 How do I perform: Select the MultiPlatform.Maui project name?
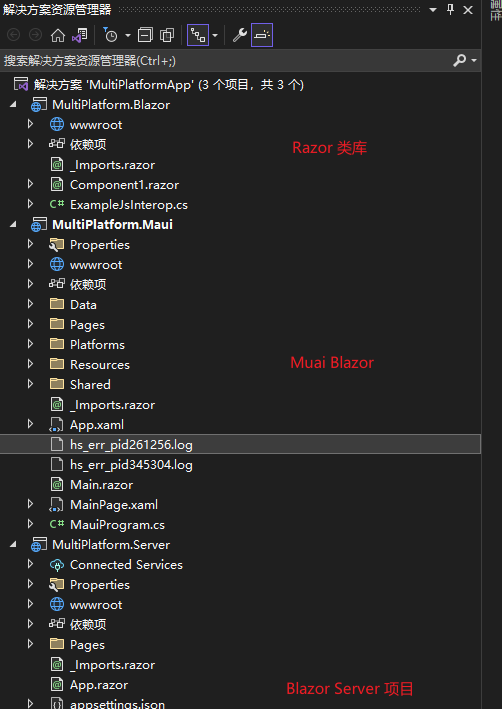pos(112,225)
